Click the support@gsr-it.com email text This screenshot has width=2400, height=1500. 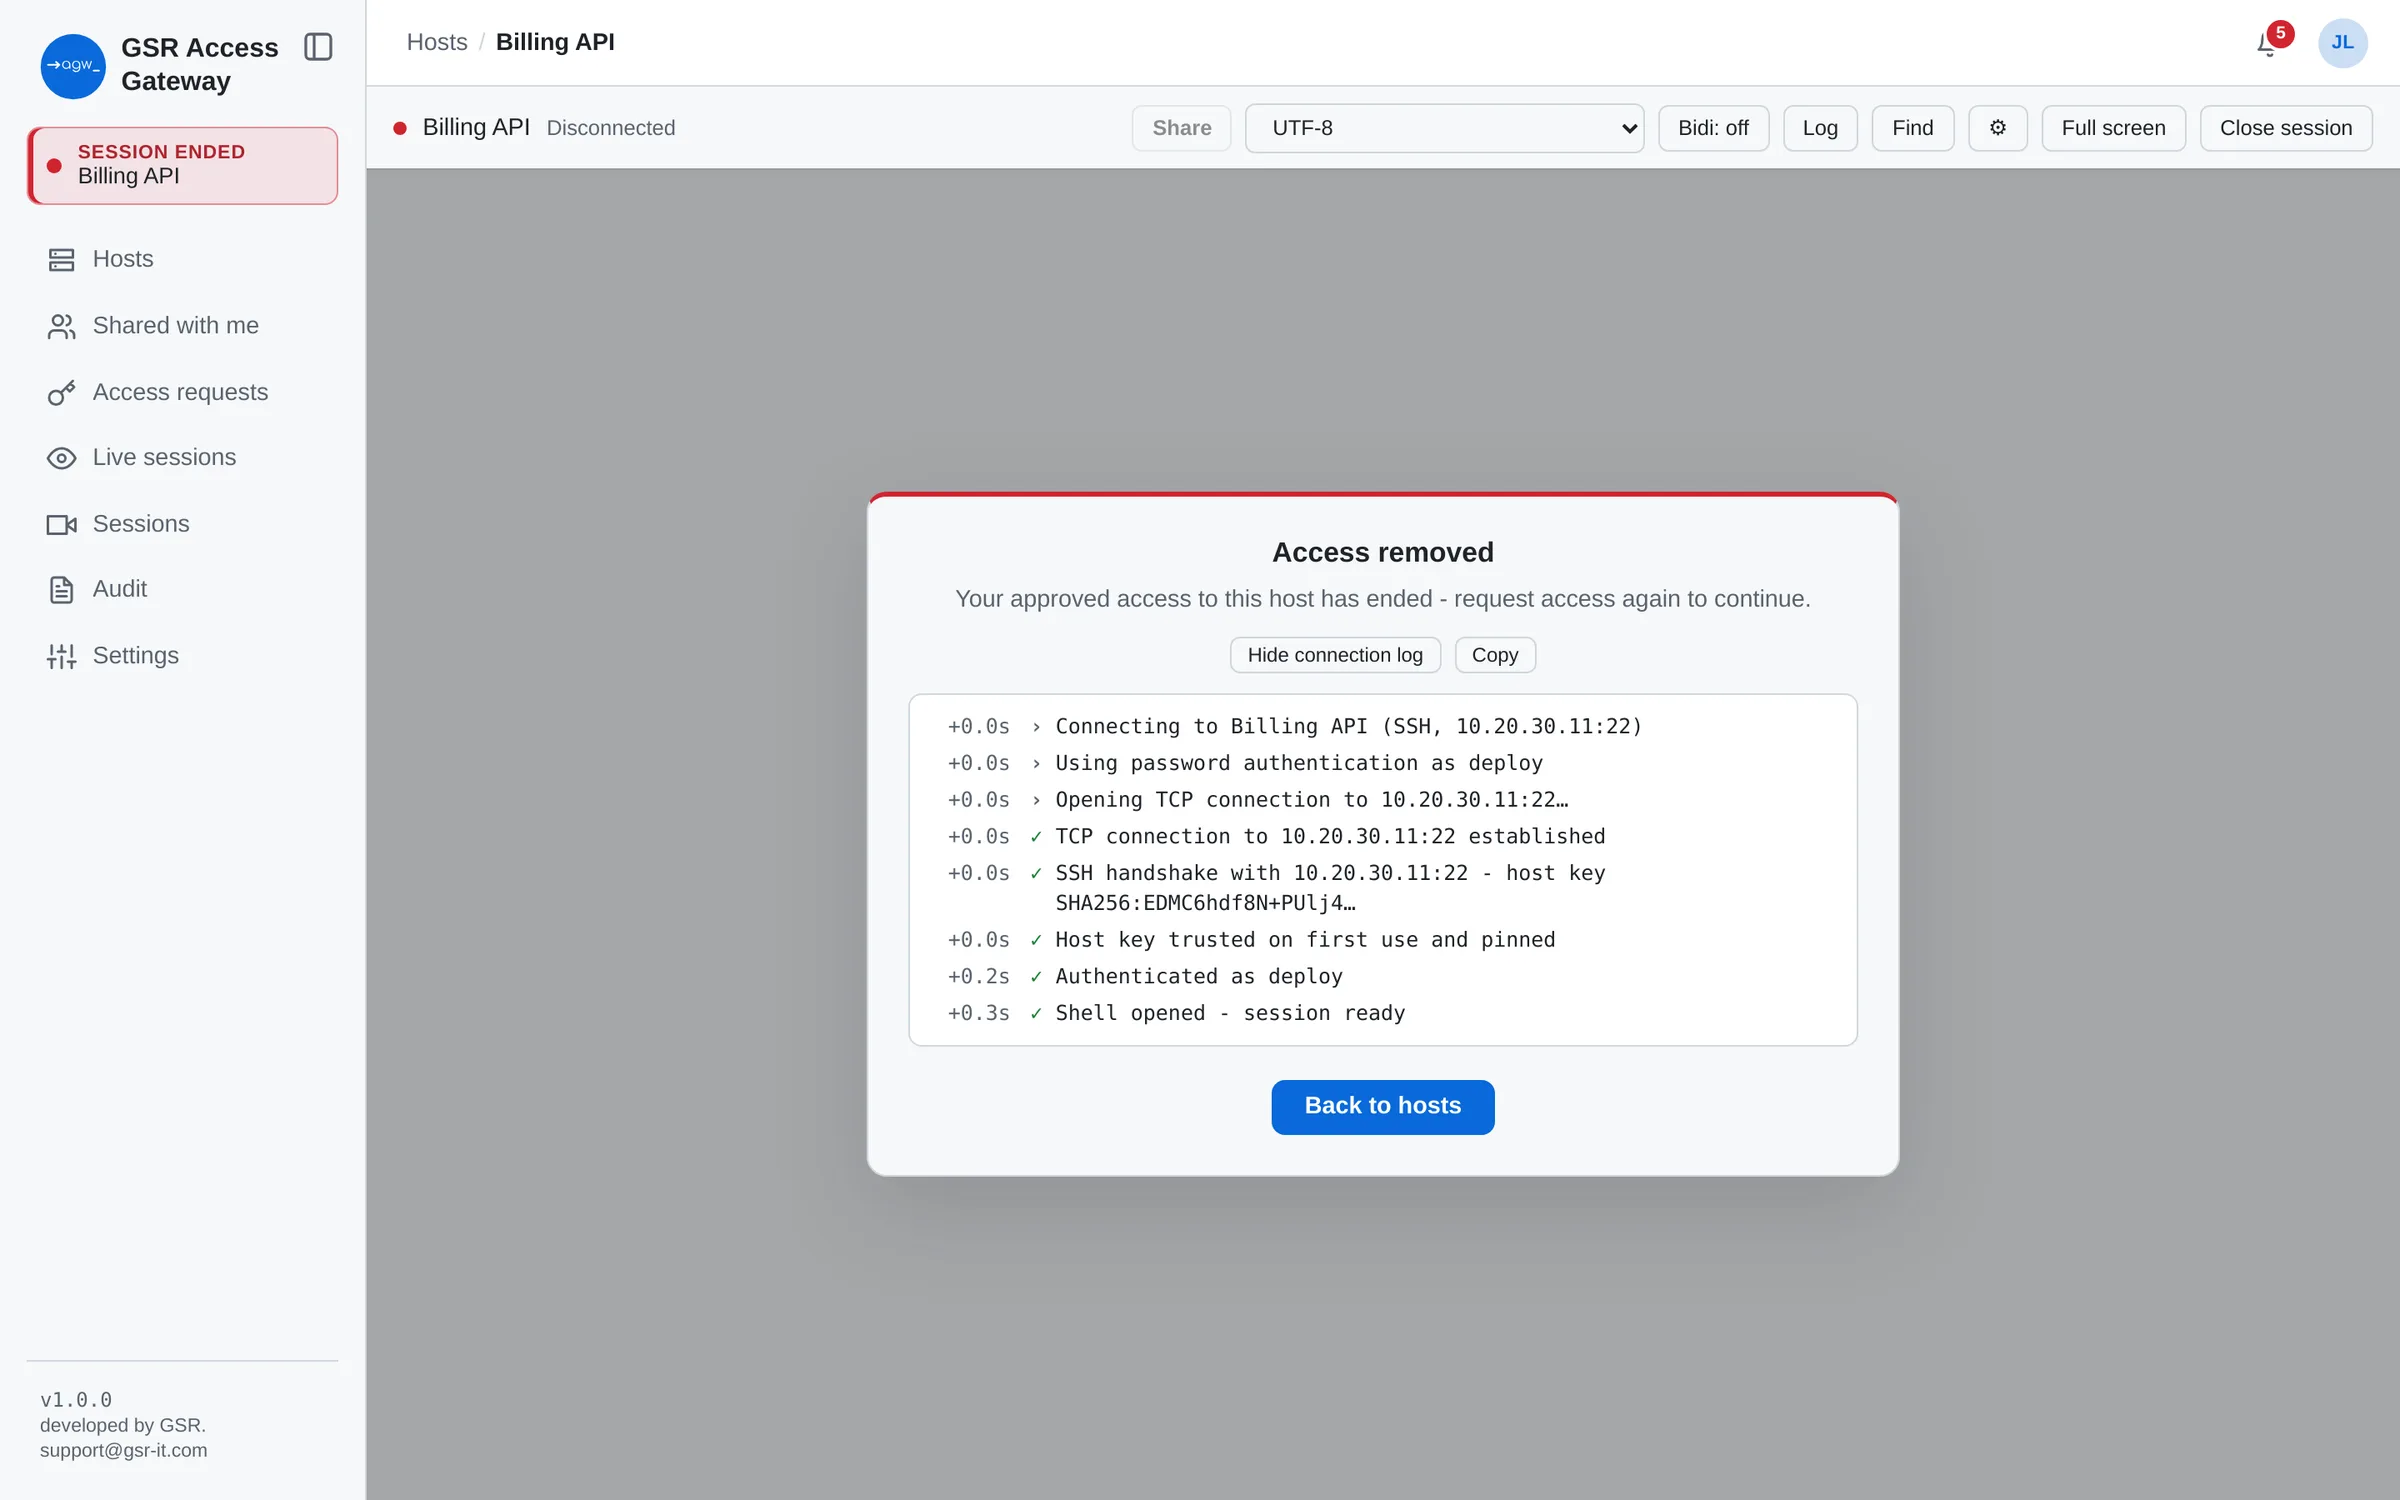123,1450
